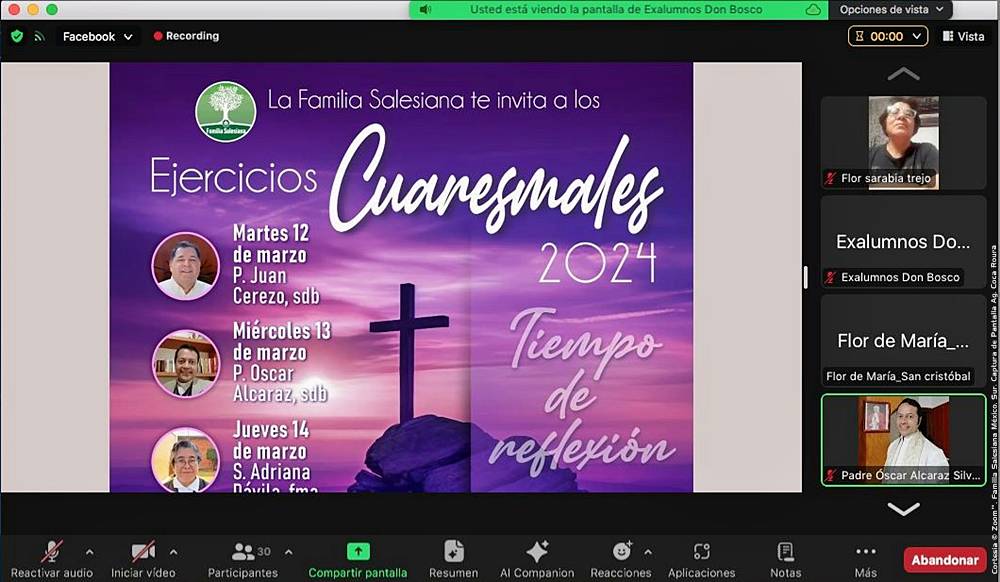Click the macOS yellow minimize button
The image size is (1000, 582).
[x=33, y=9]
